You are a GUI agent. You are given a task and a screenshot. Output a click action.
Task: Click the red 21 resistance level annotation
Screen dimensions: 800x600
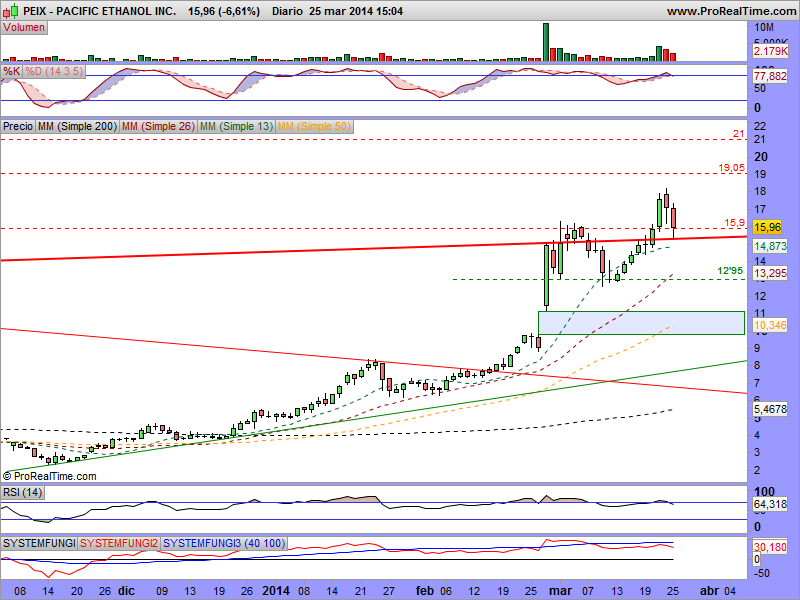pos(738,134)
